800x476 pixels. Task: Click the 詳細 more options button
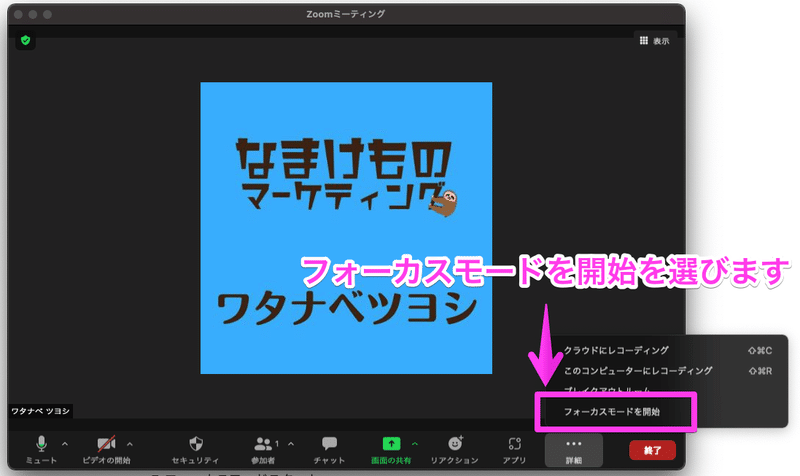point(573,450)
